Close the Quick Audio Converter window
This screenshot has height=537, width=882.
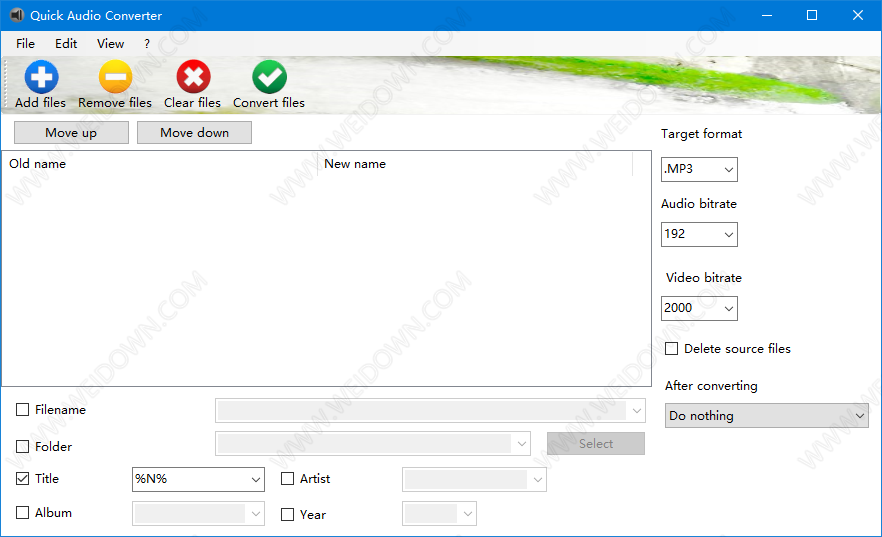click(858, 15)
